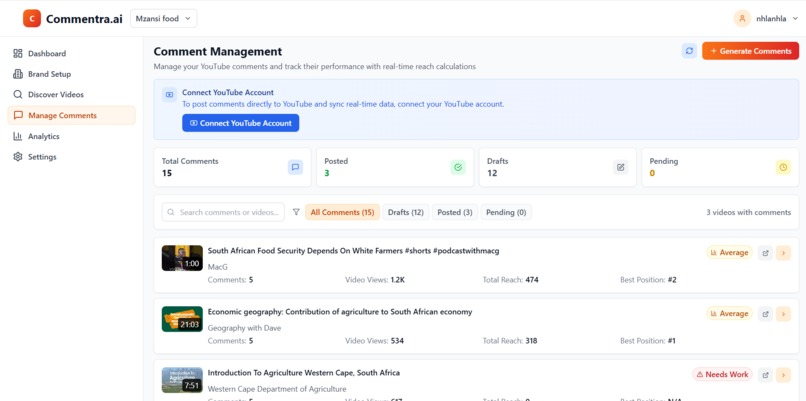
Task: Click the Video Views 1.2K value
Action: pyautogui.click(x=398, y=280)
